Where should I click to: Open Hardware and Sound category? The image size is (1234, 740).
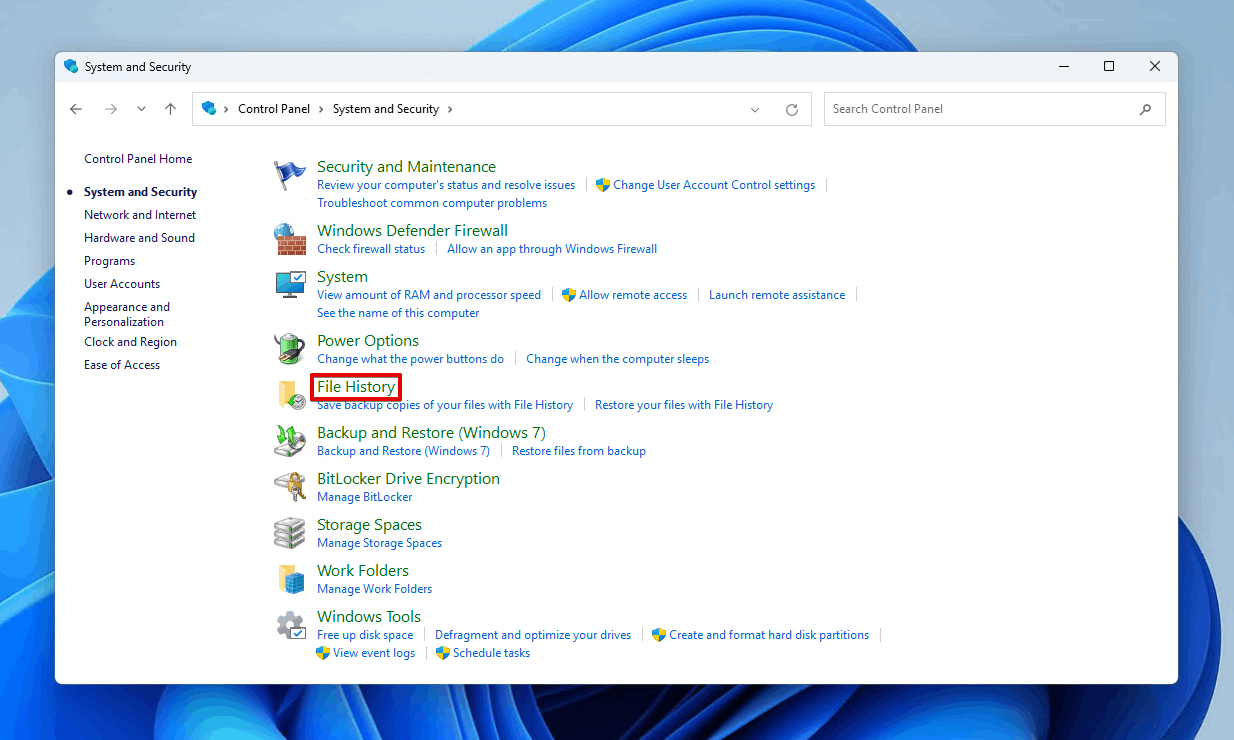tap(139, 238)
